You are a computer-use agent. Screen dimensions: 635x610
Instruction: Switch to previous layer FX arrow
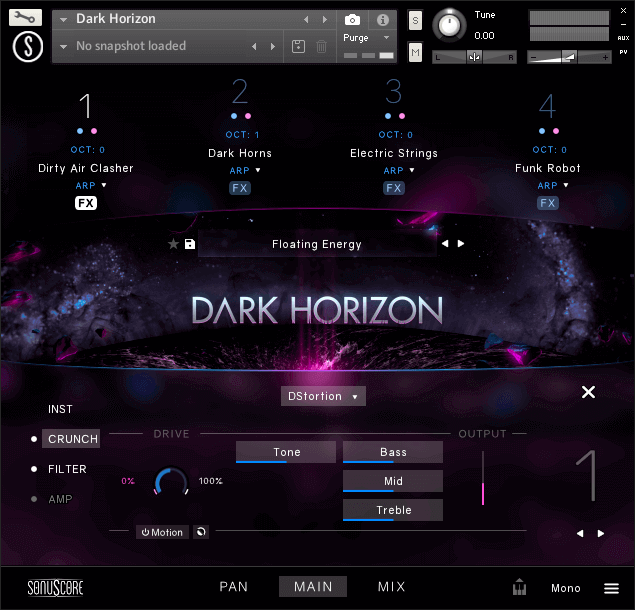click(x=580, y=533)
